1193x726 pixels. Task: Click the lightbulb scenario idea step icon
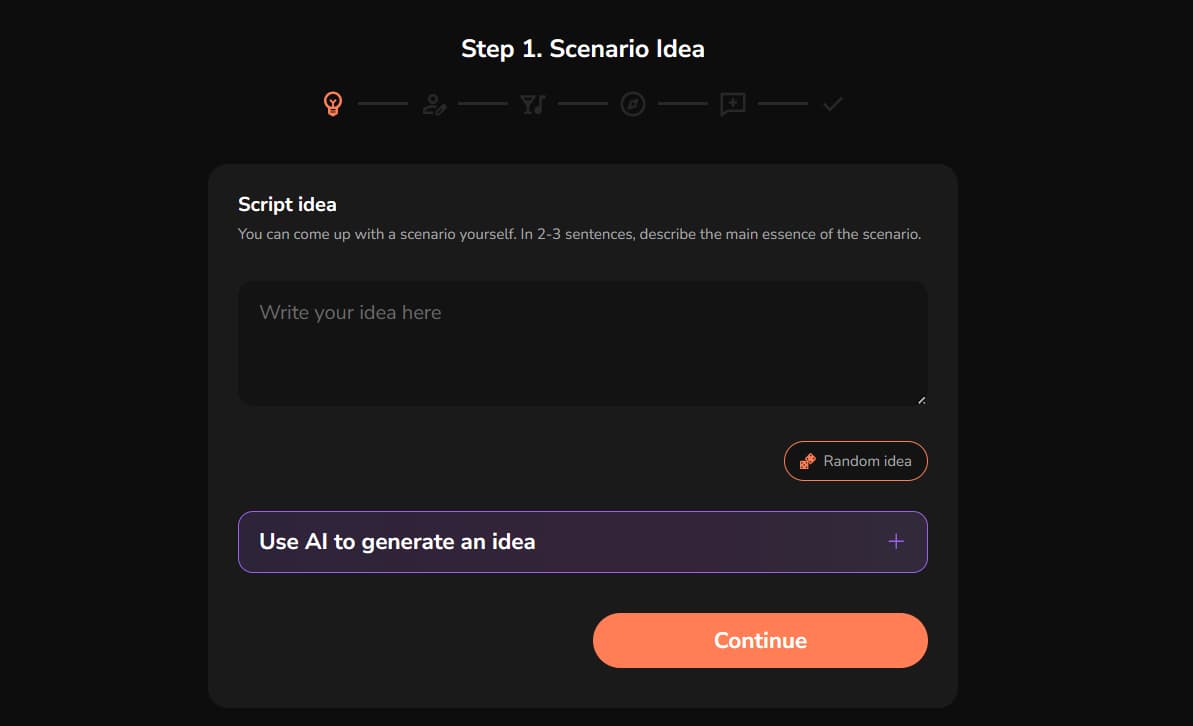333,104
